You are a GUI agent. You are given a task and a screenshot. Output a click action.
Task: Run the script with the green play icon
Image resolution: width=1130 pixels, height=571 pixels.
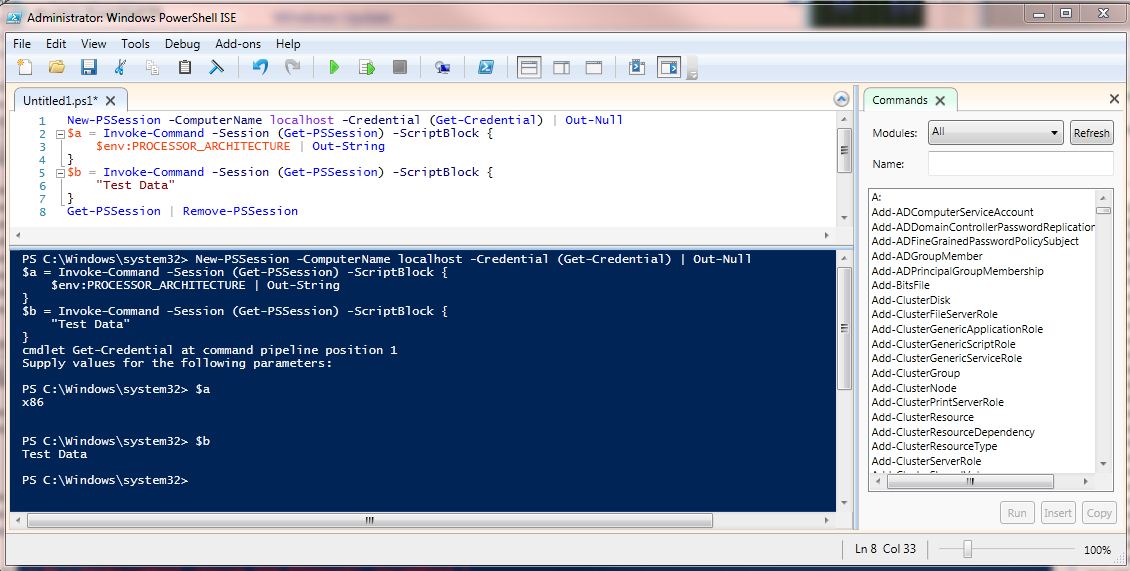point(334,67)
